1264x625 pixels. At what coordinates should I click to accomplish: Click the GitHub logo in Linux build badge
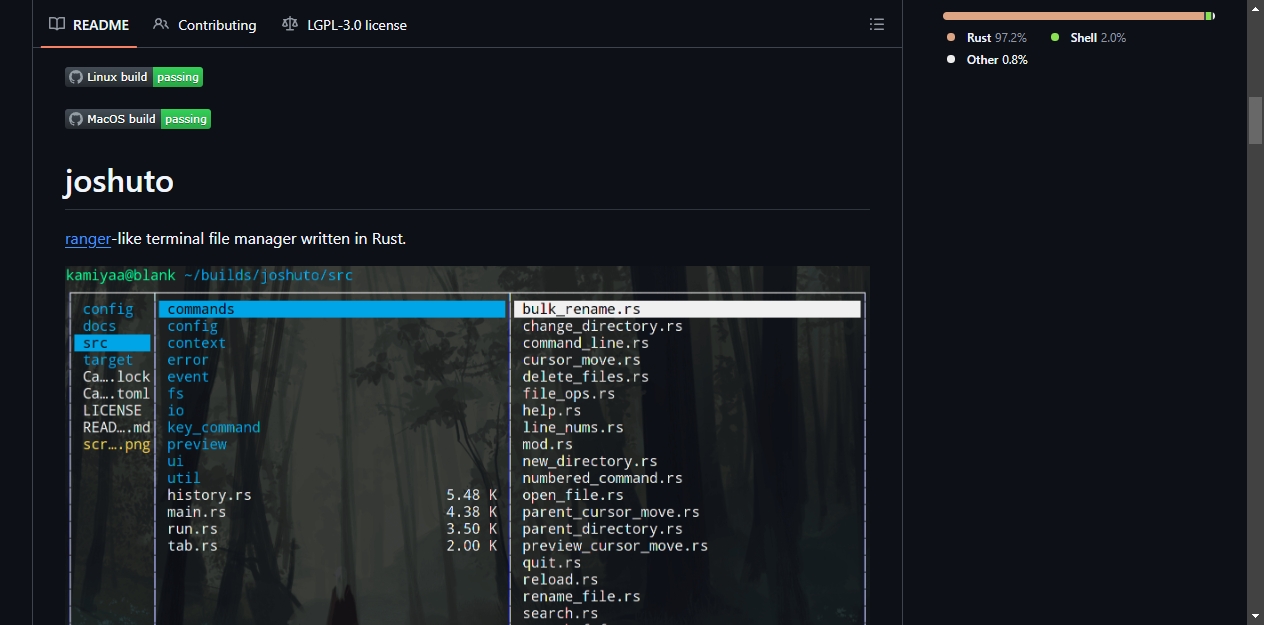click(x=76, y=77)
